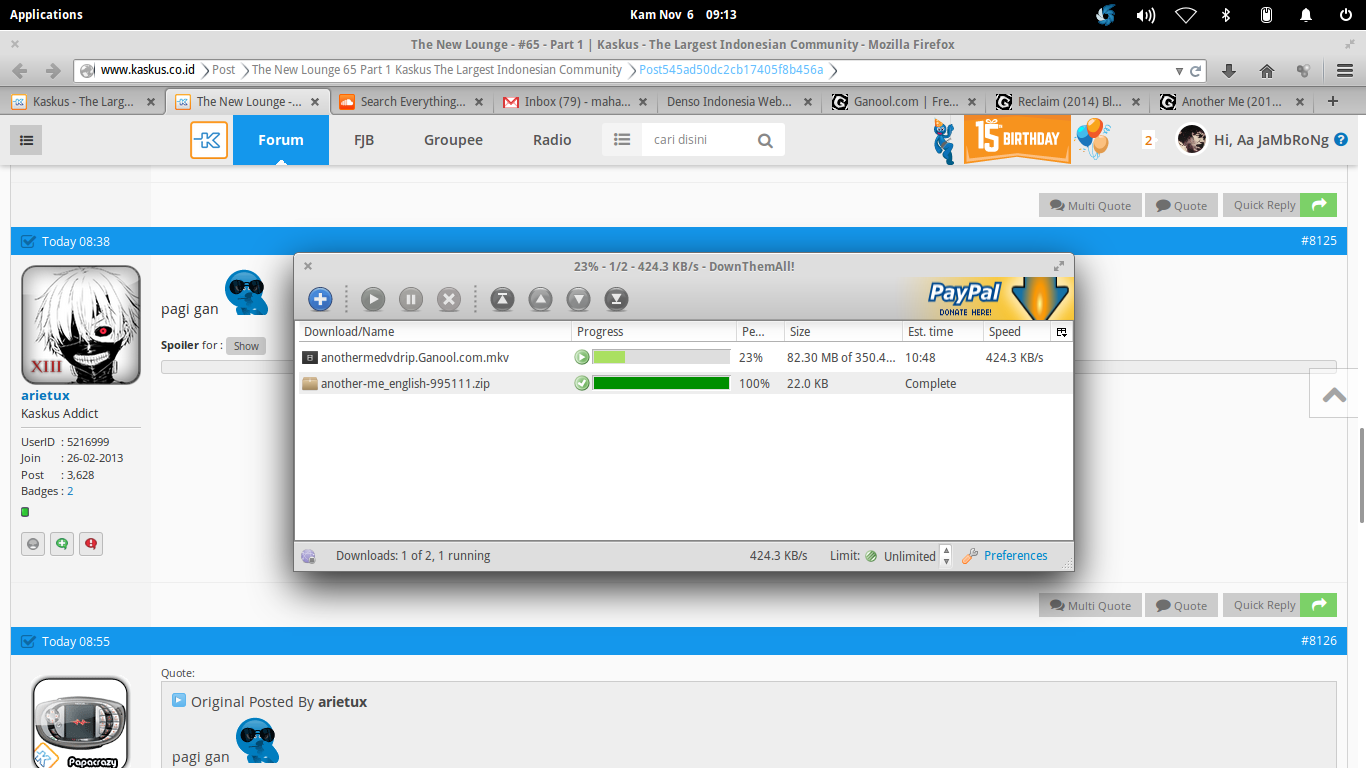
Task: Toggle checkbox on post Today 08:55
Action: [28, 641]
